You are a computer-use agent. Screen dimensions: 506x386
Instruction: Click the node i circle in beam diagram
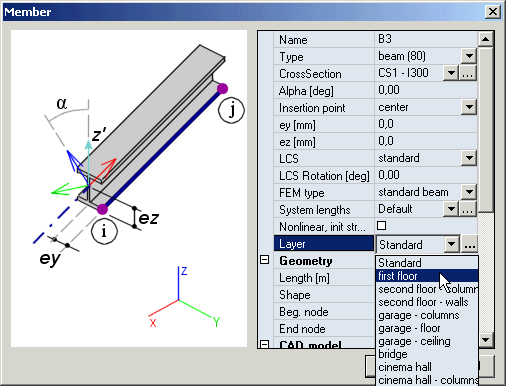coord(104,231)
